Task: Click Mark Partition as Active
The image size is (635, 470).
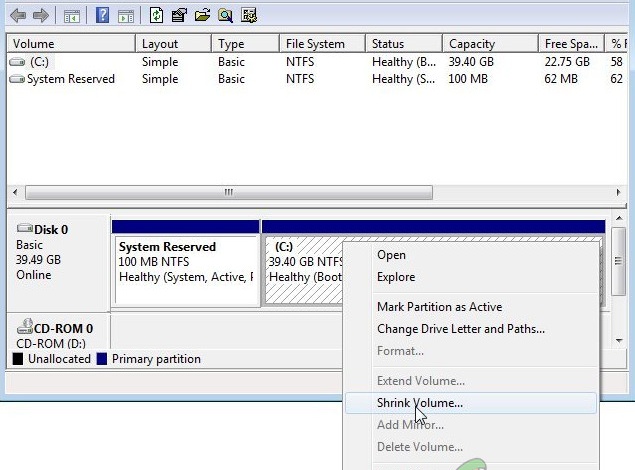Action: [x=439, y=307]
